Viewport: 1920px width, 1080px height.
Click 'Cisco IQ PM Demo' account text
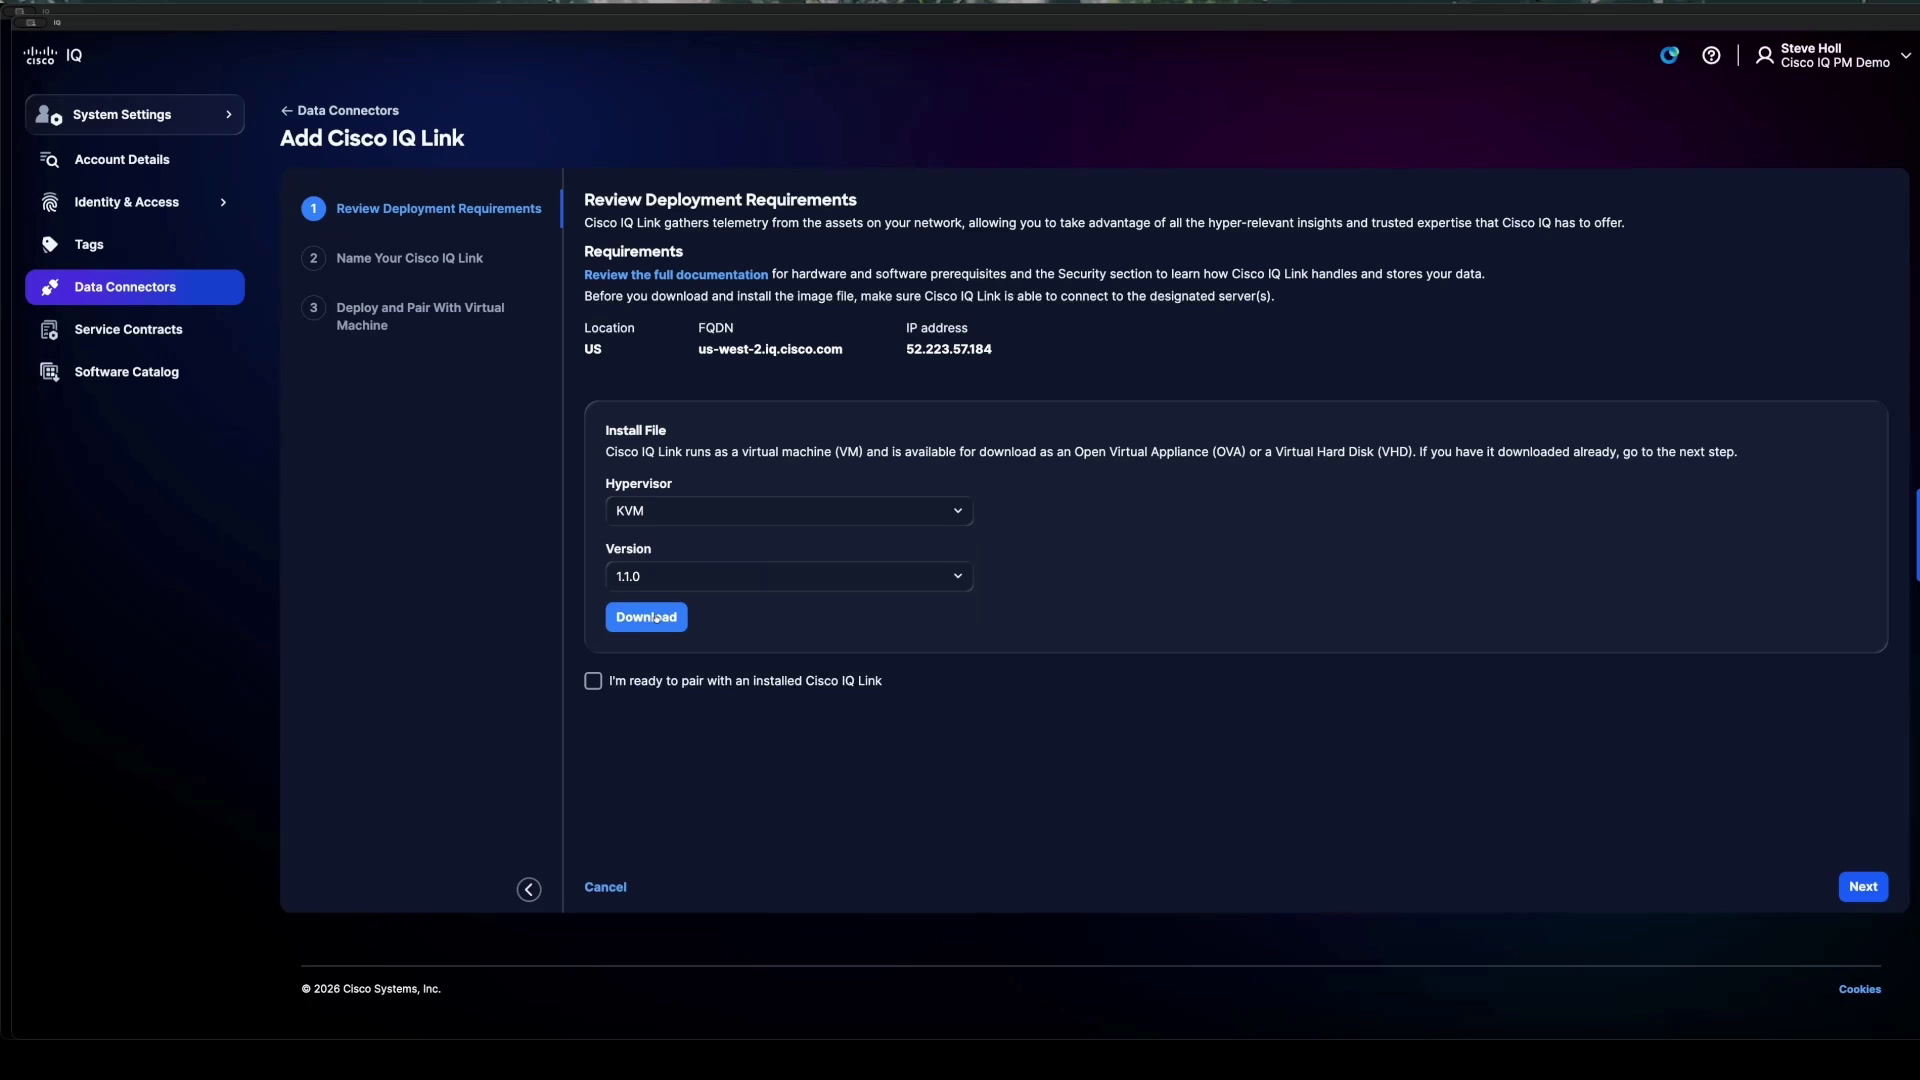pos(1835,63)
